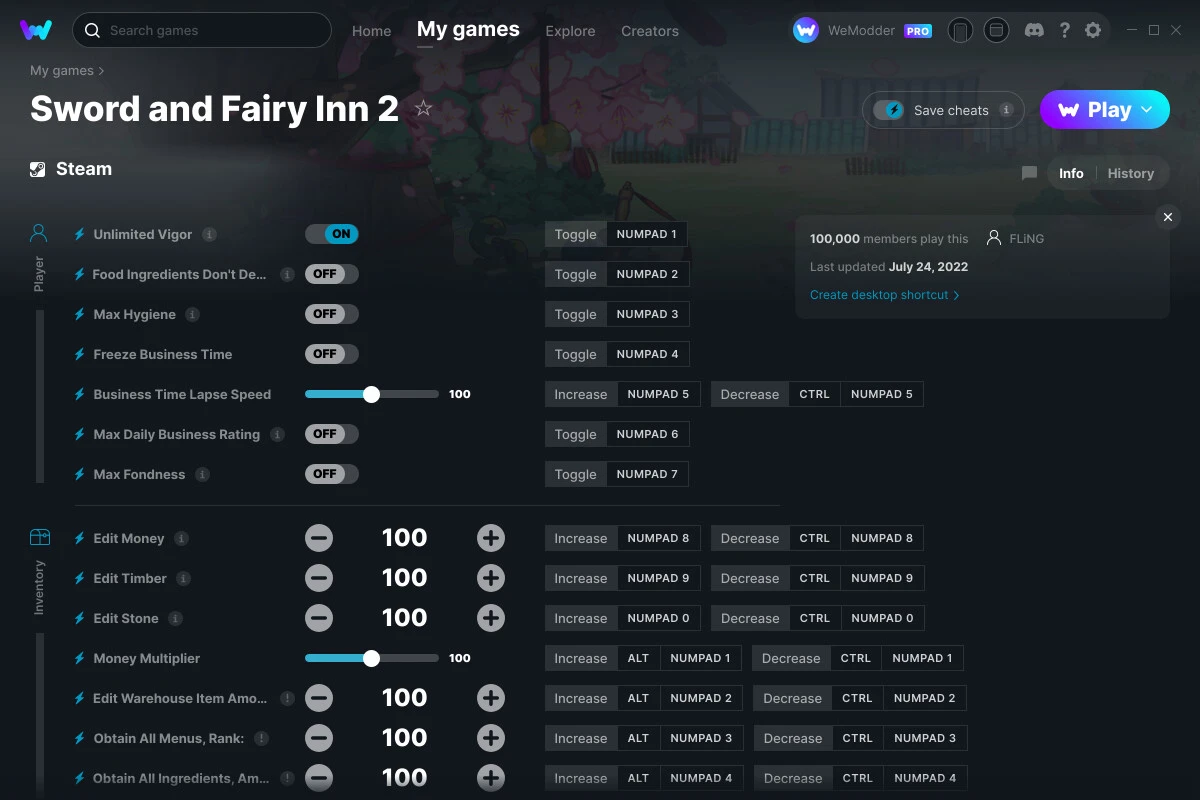
Task: Click the Create desktop shortcut link
Action: [880, 294]
